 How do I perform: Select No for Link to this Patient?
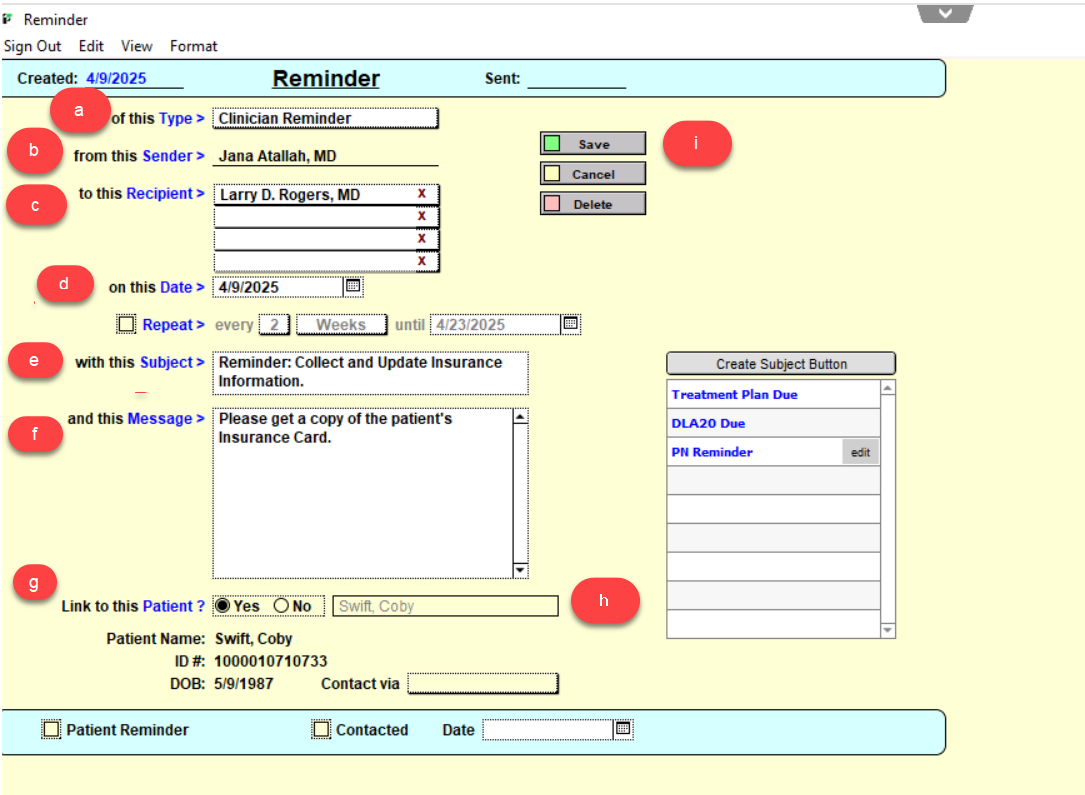[281, 606]
